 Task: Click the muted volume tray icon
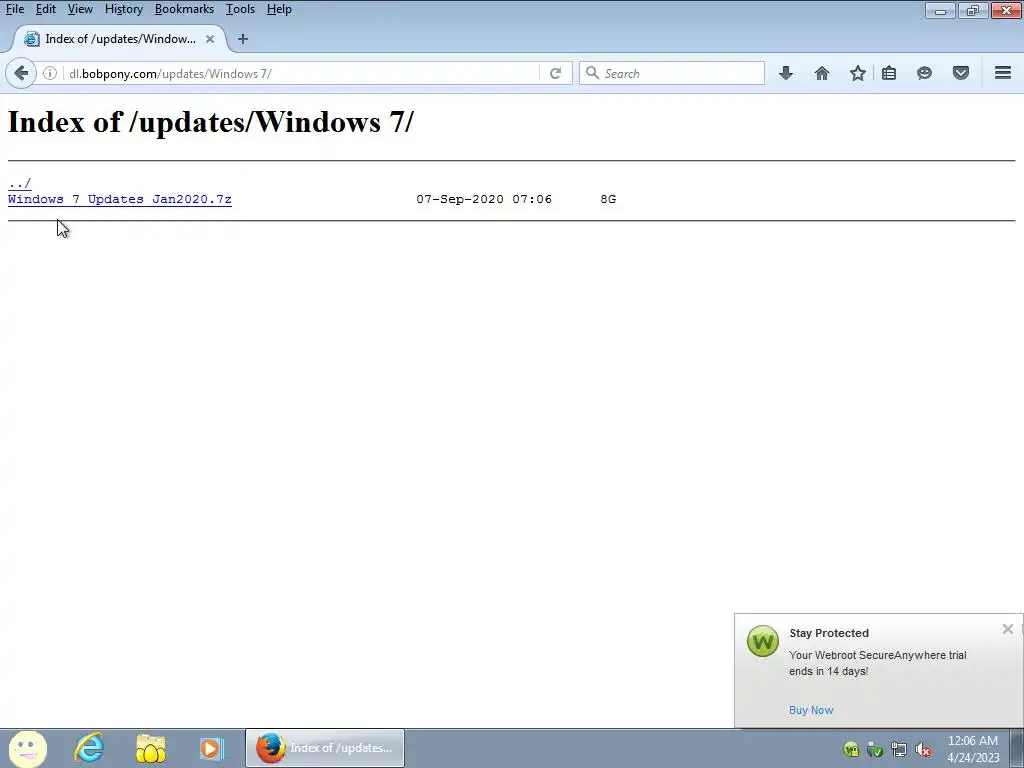point(923,750)
